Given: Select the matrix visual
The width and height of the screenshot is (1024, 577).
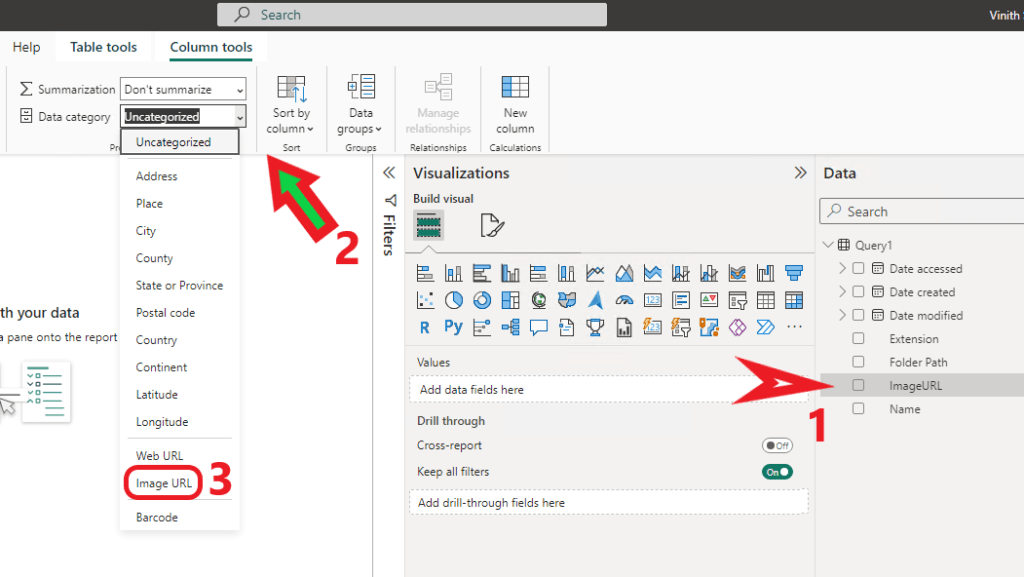Looking at the screenshot, I should pos(794,300).
